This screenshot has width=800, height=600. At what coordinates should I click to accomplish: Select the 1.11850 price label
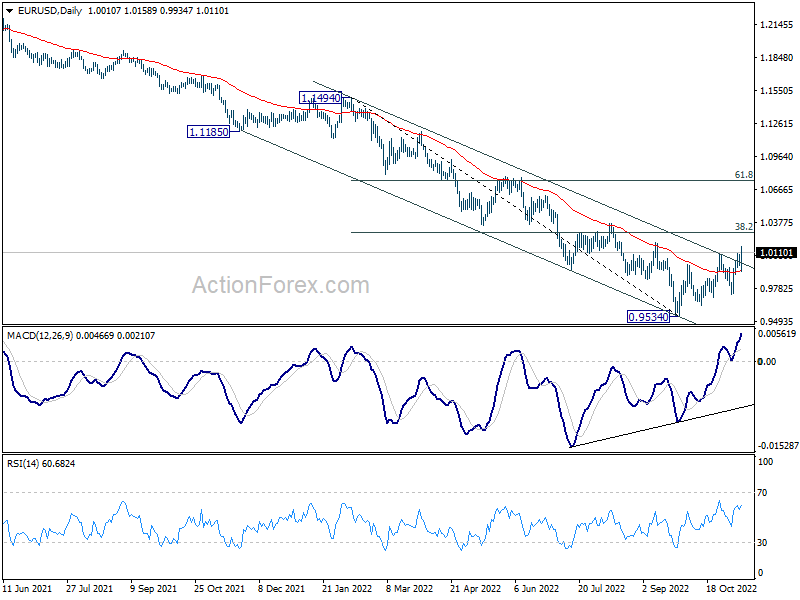209,132
